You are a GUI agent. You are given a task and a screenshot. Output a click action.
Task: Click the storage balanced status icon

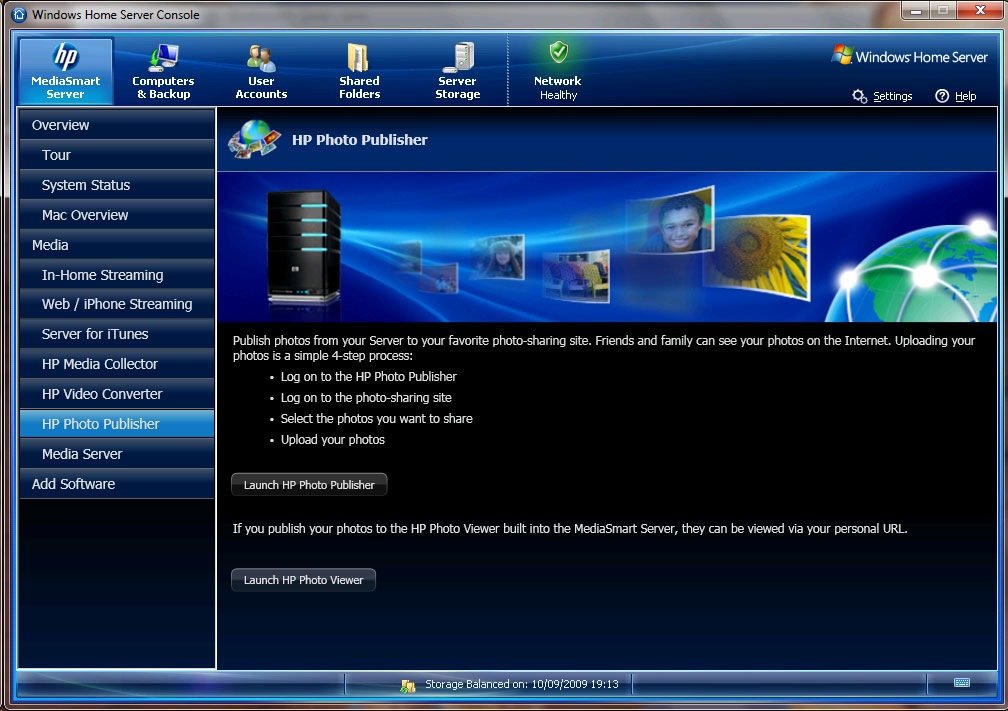[408, 685]
